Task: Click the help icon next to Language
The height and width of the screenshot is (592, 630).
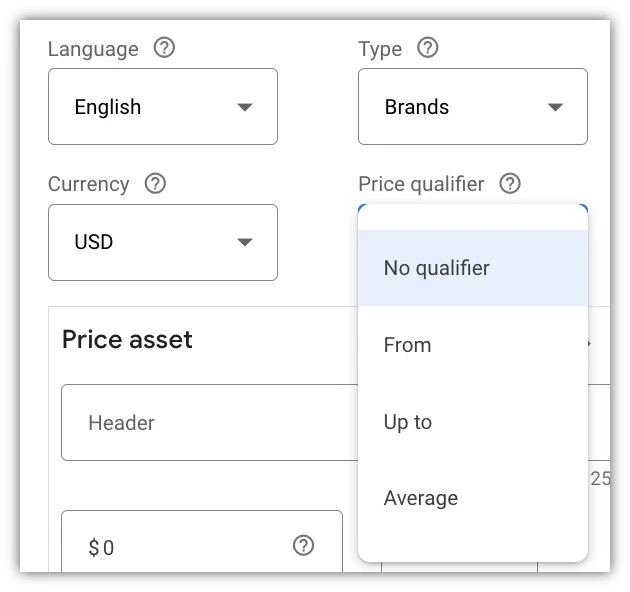Action: tap(164, 48)
